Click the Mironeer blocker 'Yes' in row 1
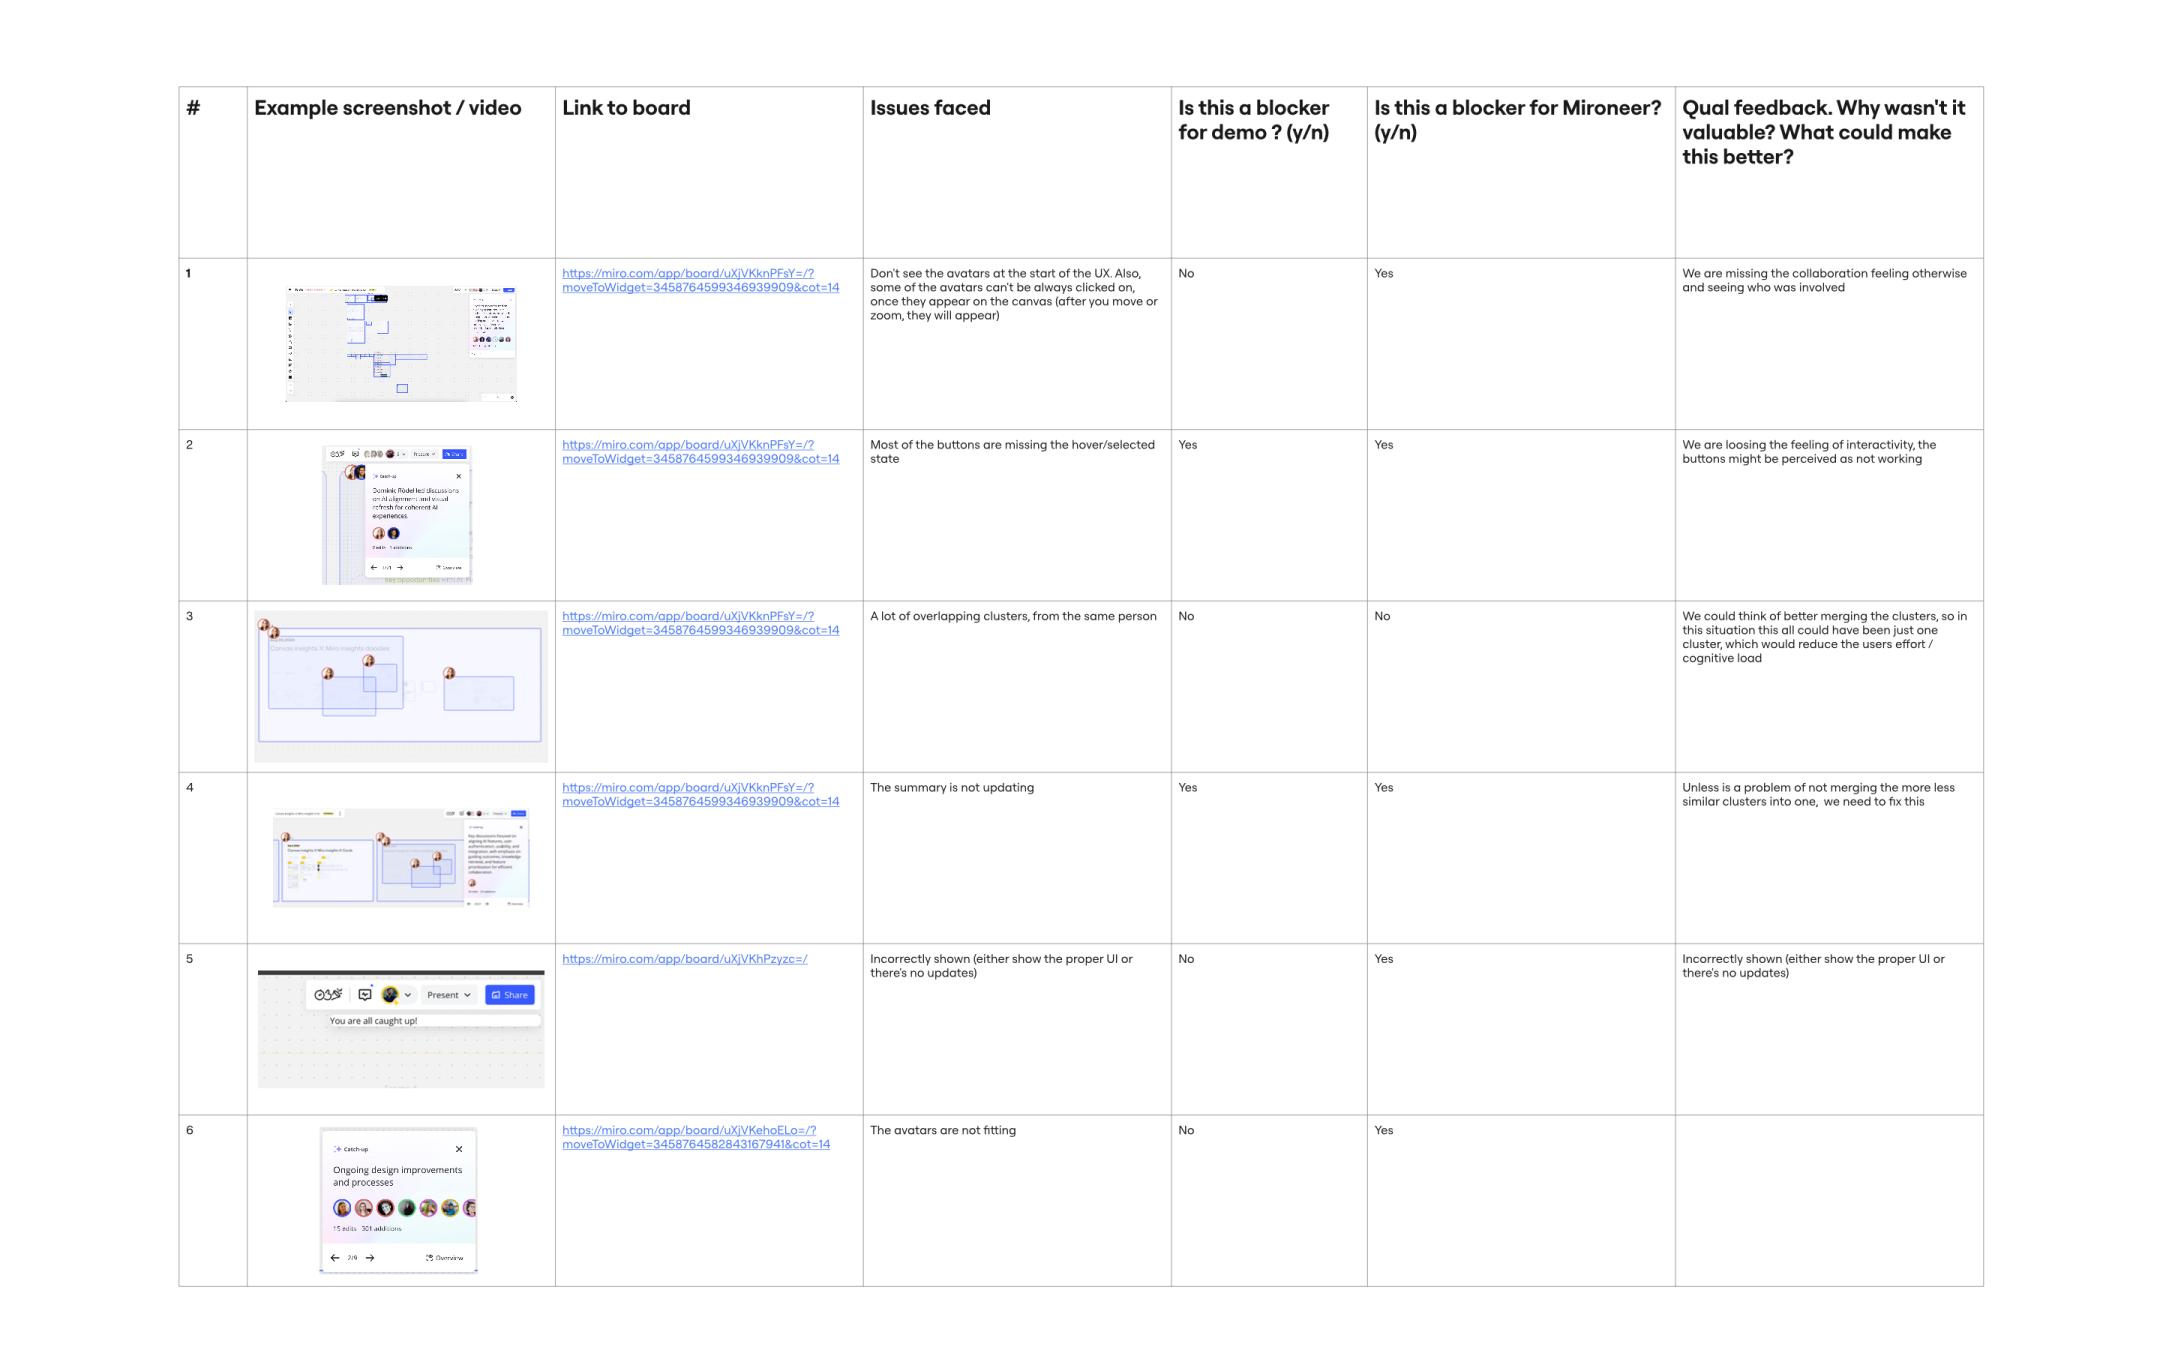Screen dimensions: 2160x1350 click(1383, 273)
